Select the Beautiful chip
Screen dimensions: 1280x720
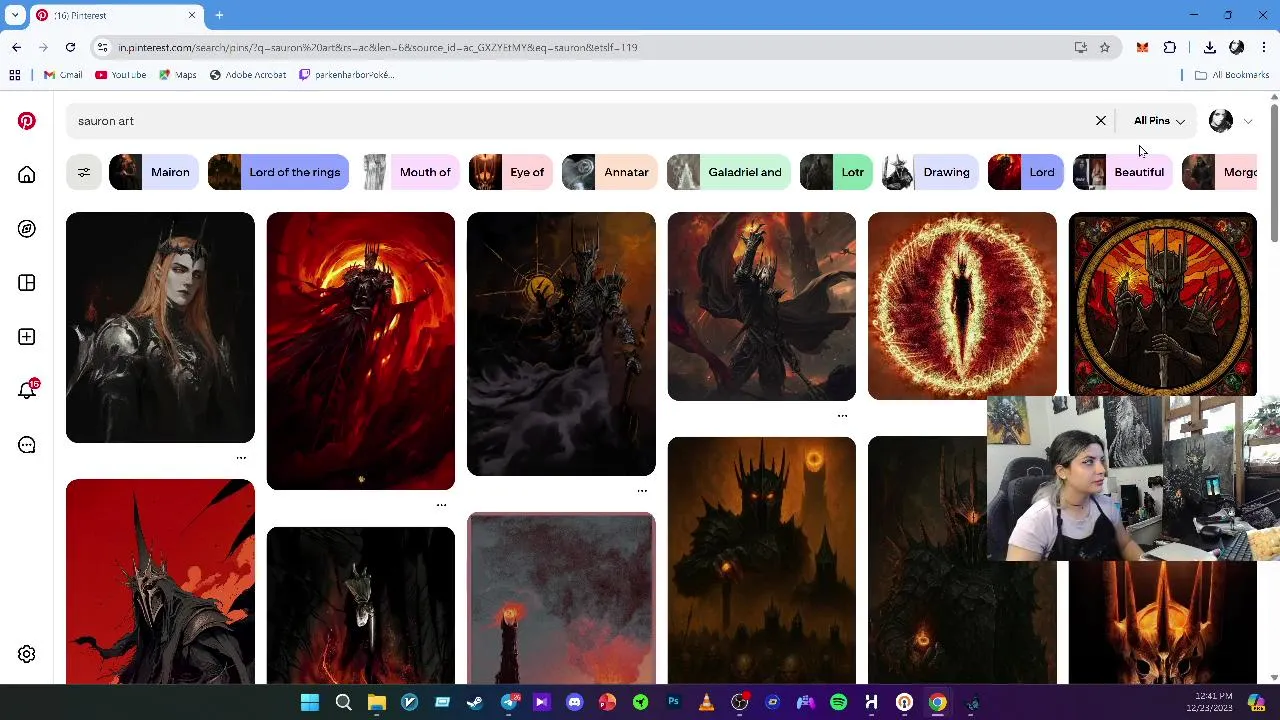(1122, 172)
